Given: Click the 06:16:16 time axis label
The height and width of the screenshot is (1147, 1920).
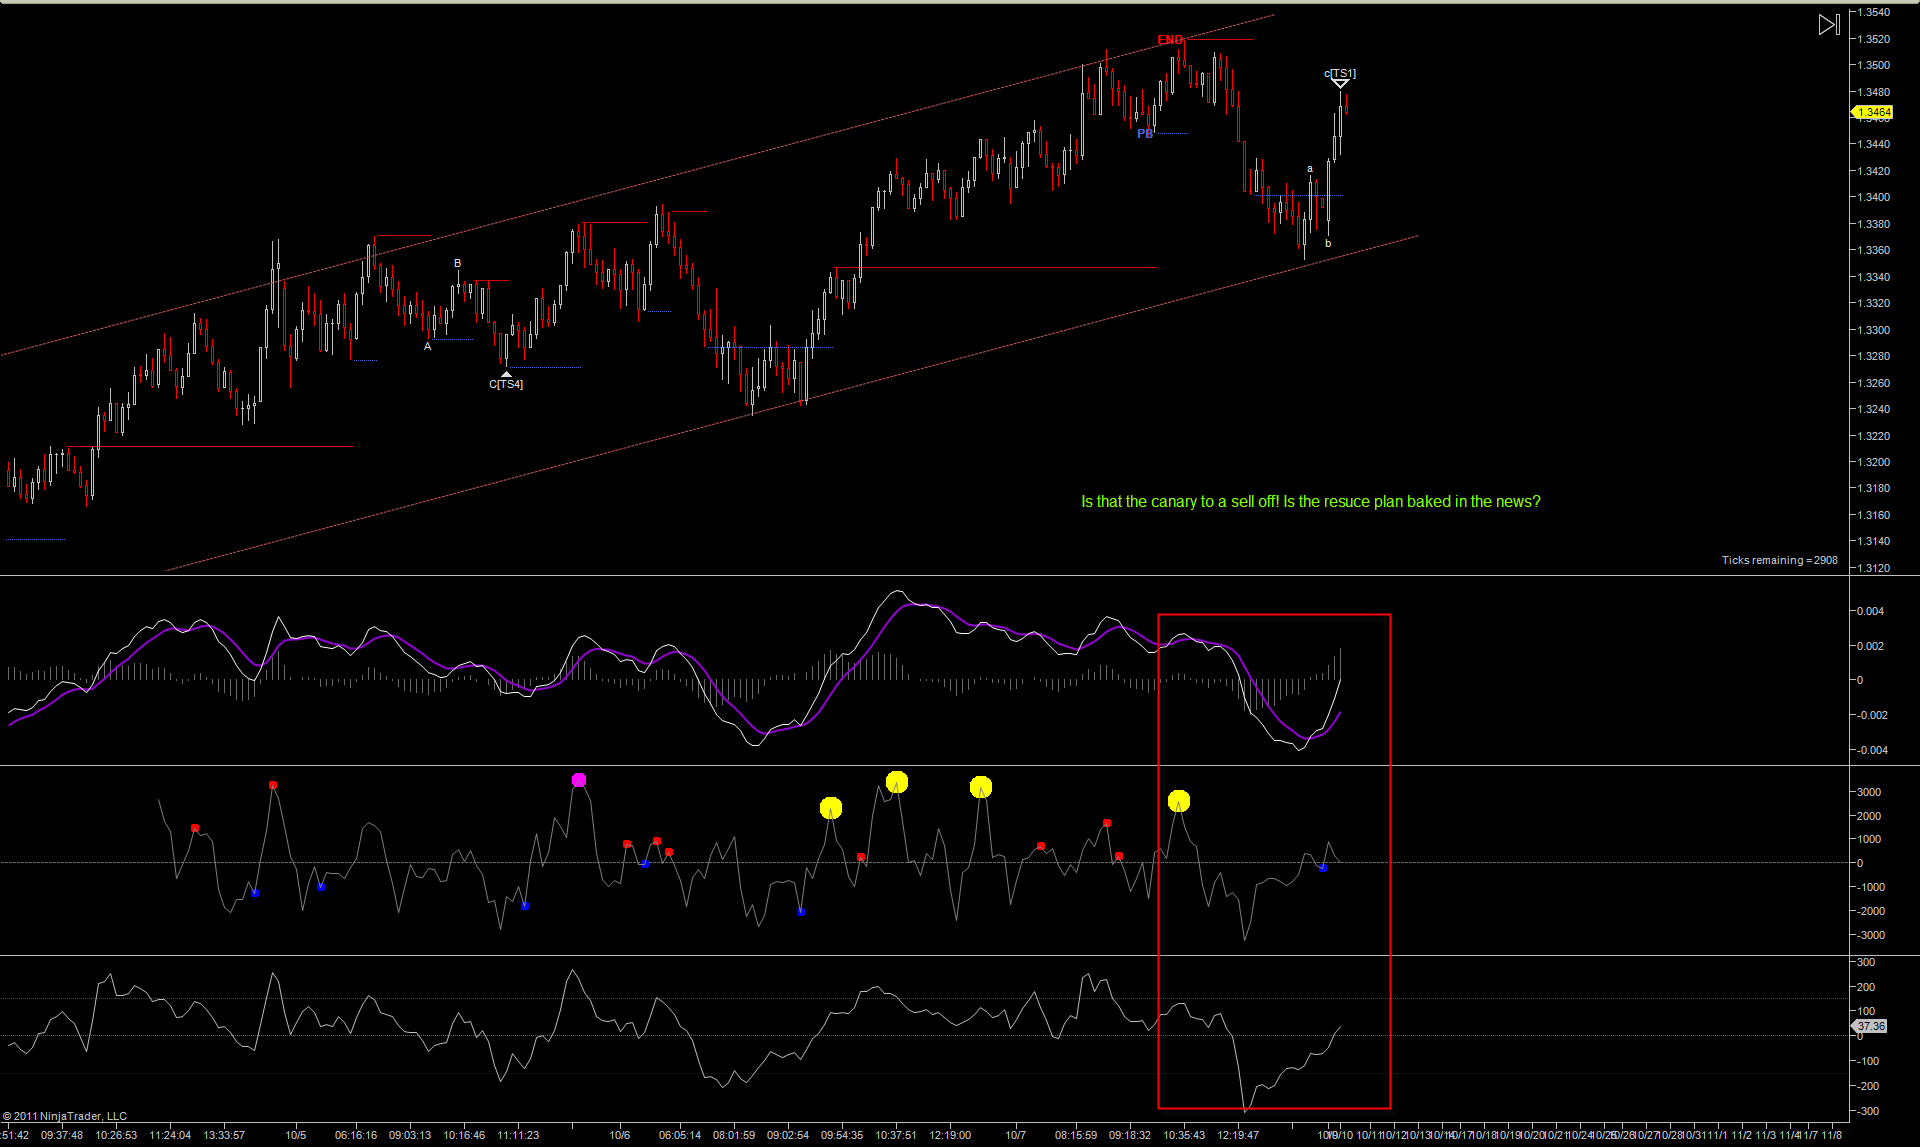Looking at the screenshot, I should pos(356,1135).
